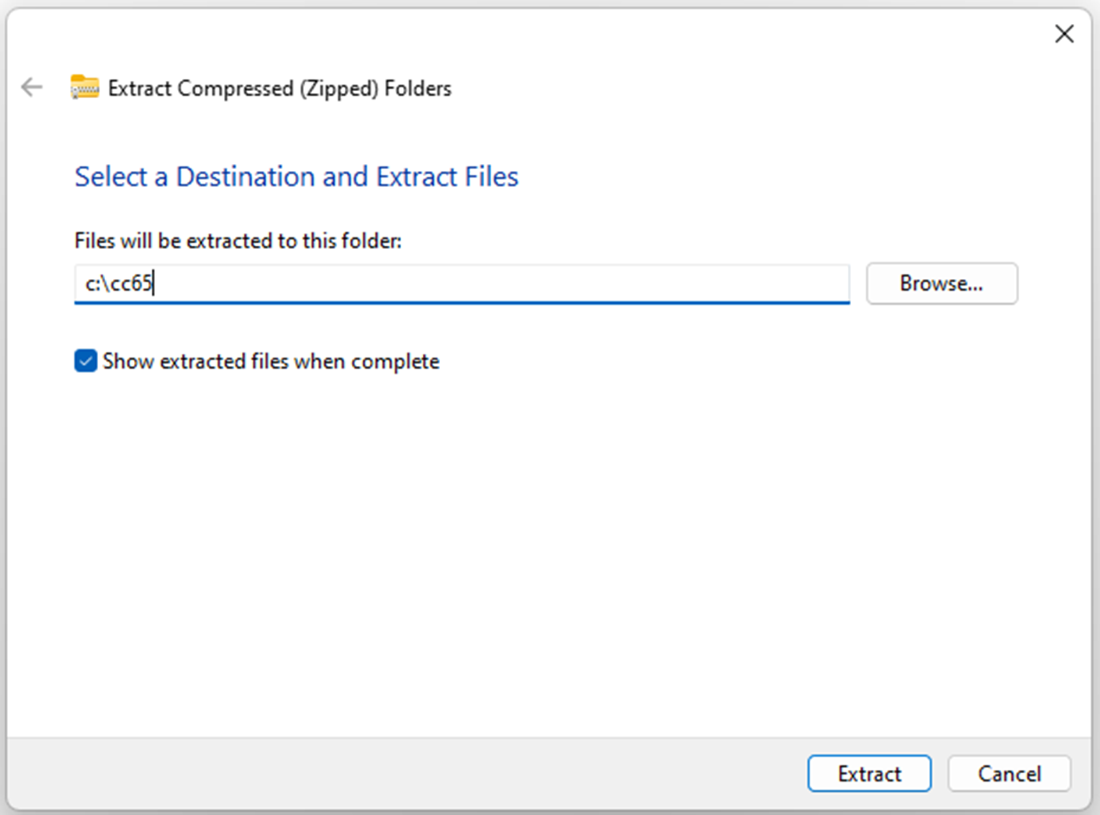Close the extraction dialog with the X

(x=1065, y=34)
